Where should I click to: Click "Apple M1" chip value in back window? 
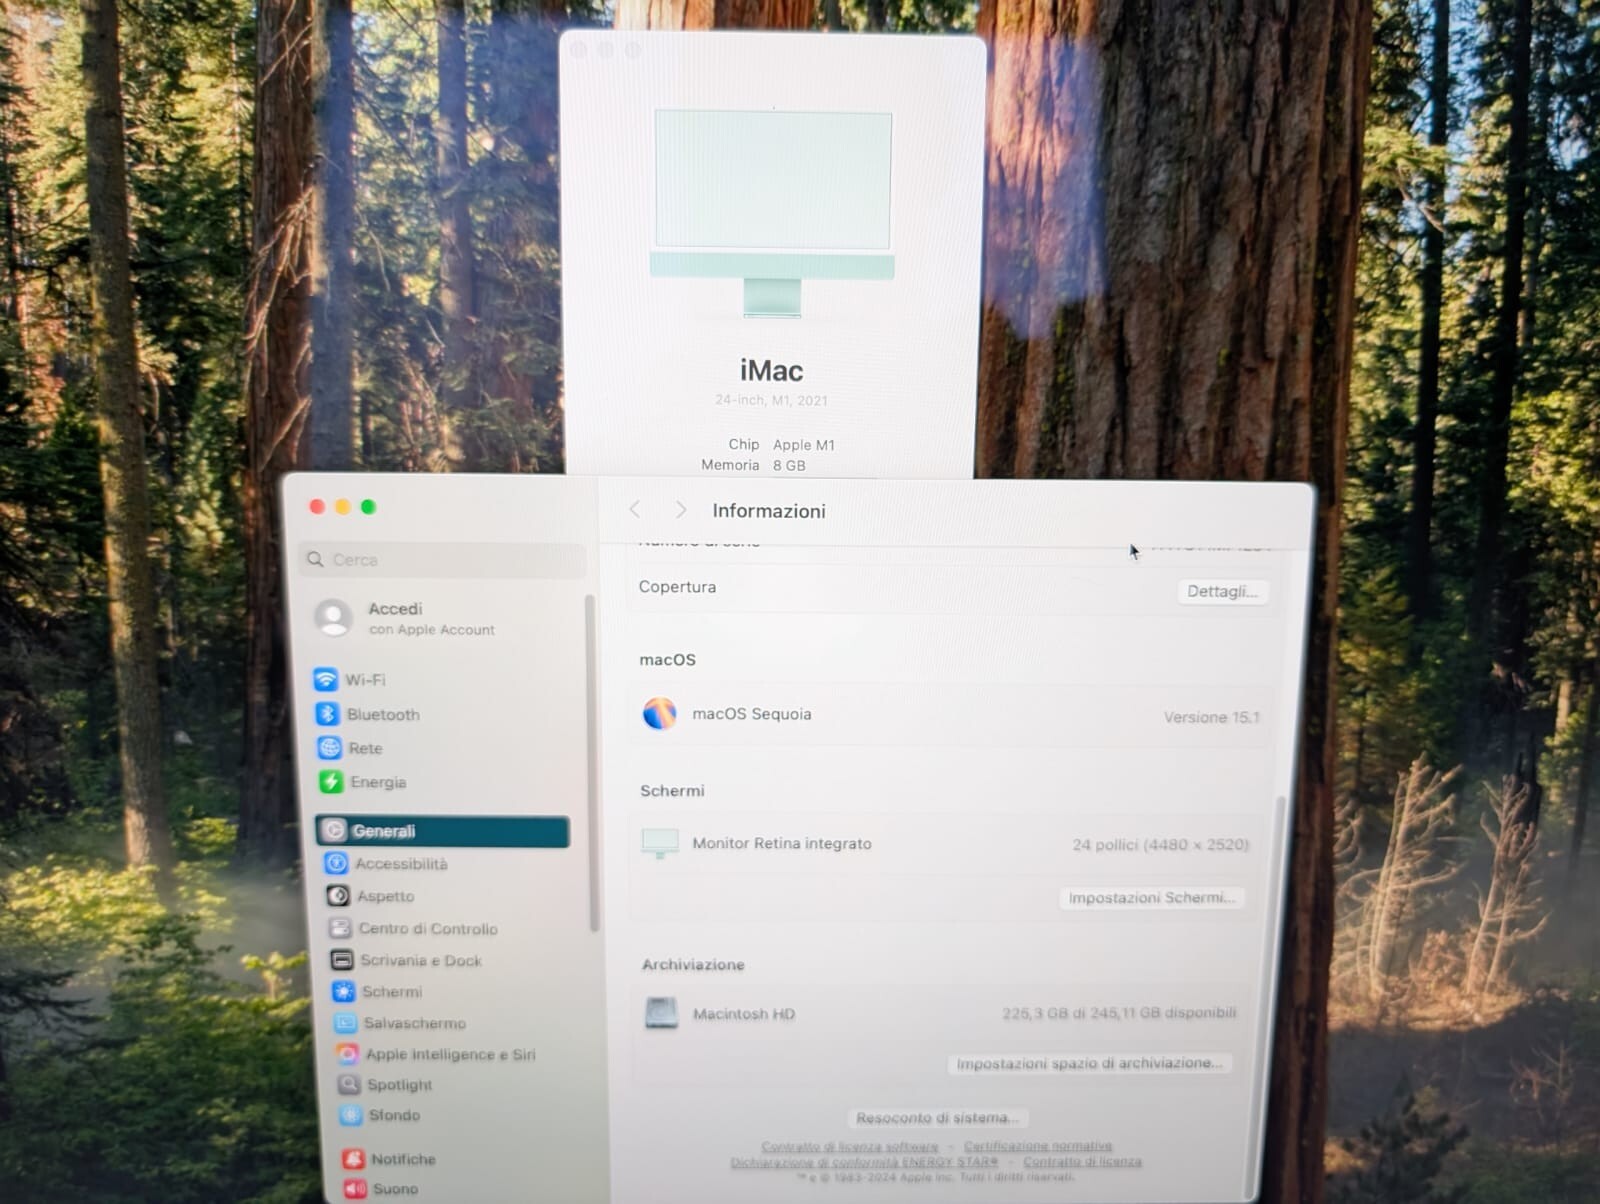[x=804, y=445]
